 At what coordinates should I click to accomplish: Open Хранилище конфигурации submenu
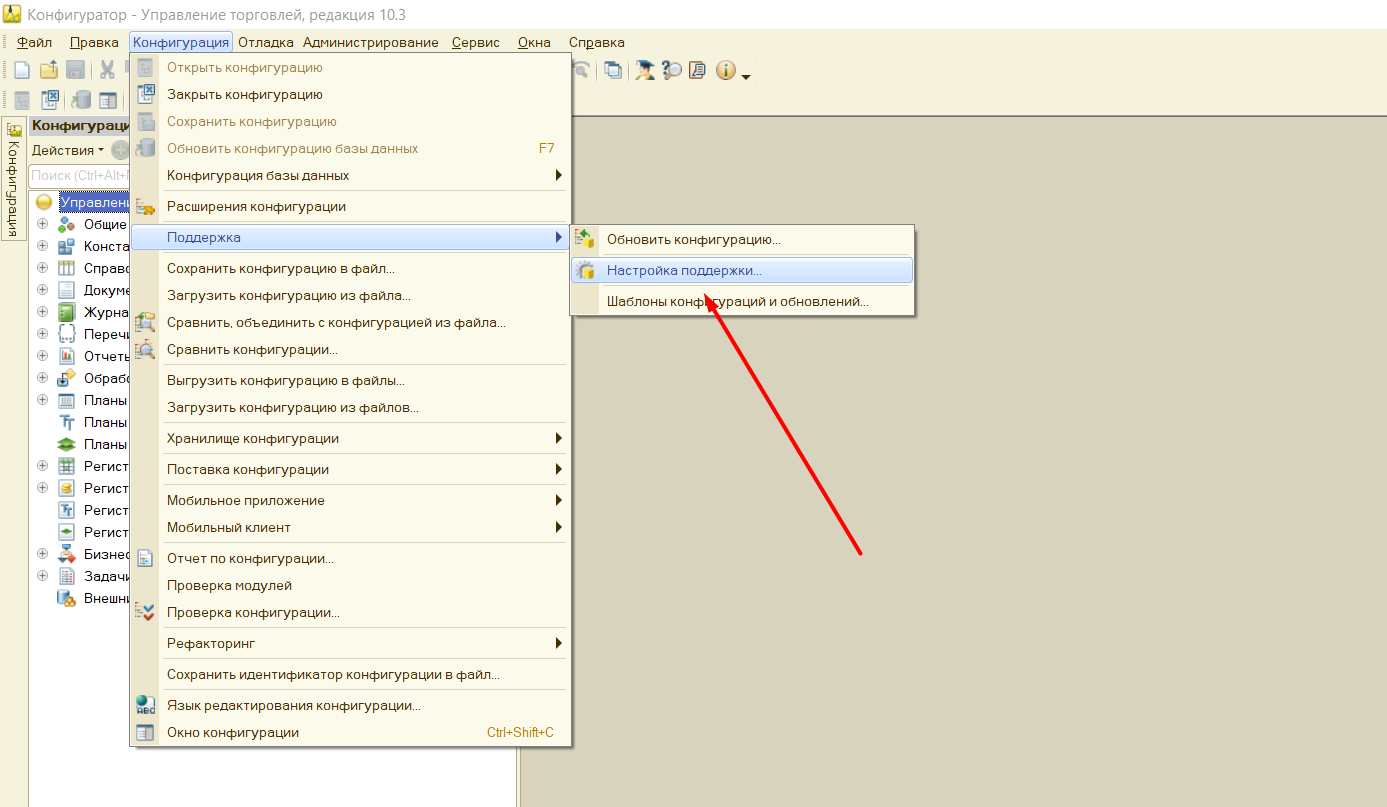click(x=350, y=439)
